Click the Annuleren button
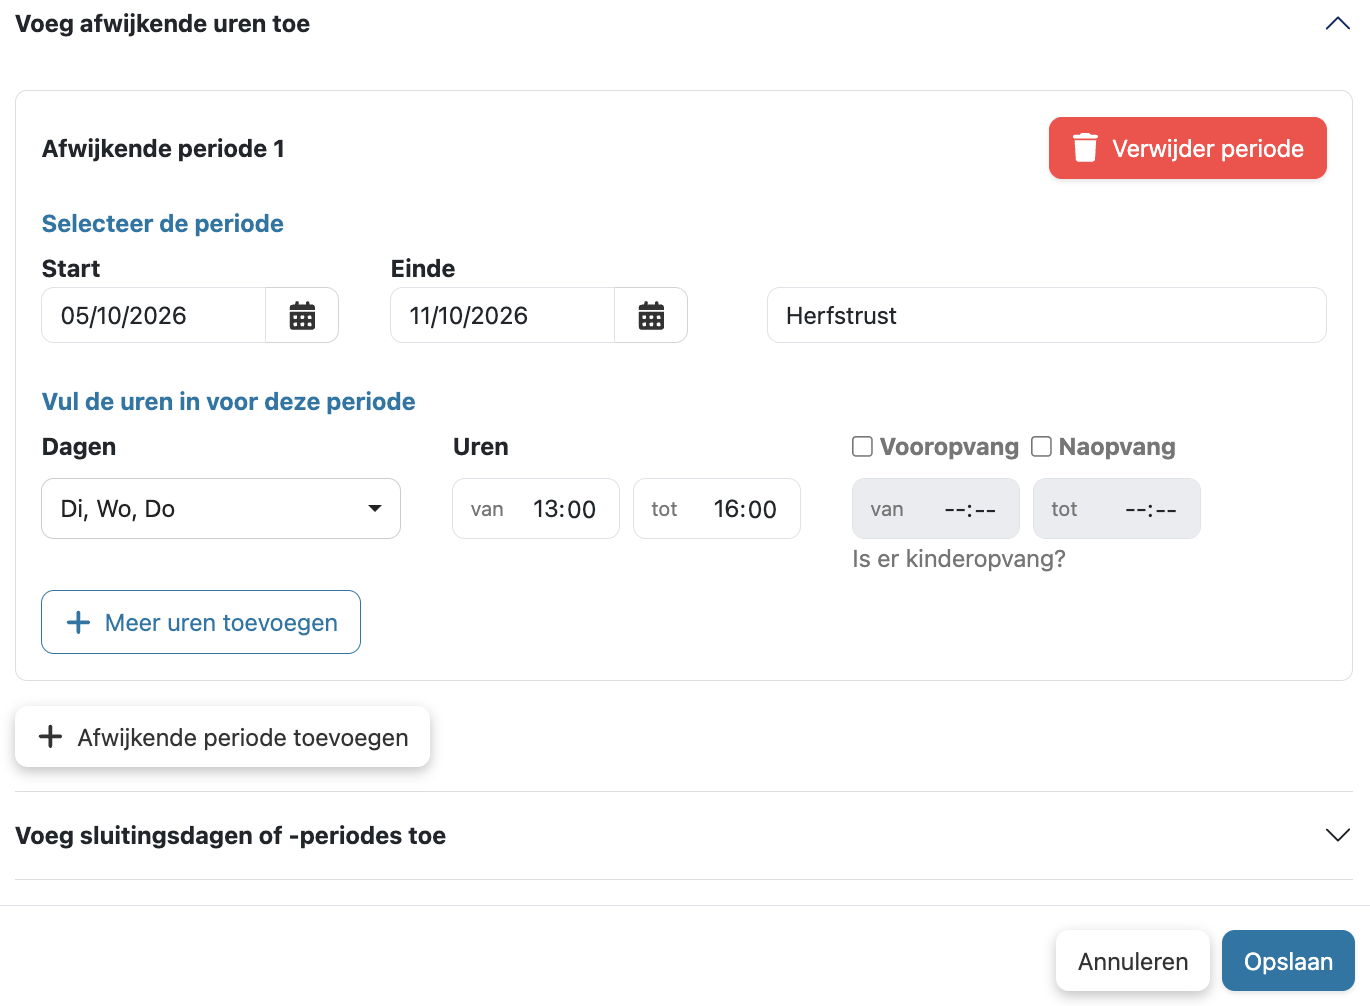 point(1133,961)
